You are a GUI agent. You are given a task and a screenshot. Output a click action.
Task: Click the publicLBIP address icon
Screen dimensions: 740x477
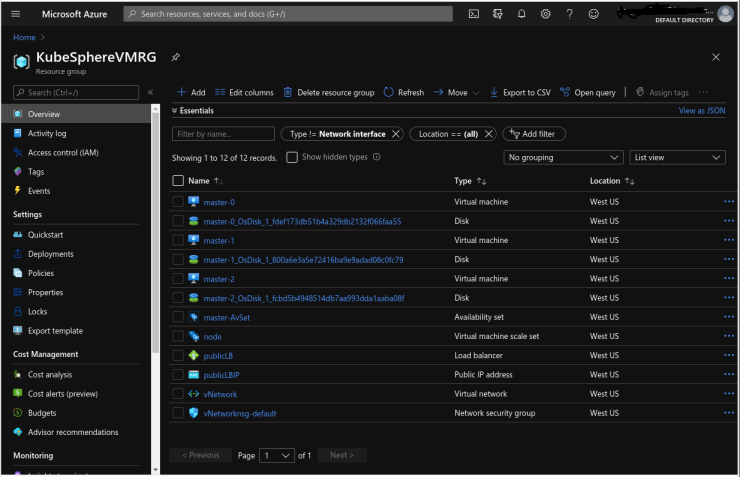(193, 375)
